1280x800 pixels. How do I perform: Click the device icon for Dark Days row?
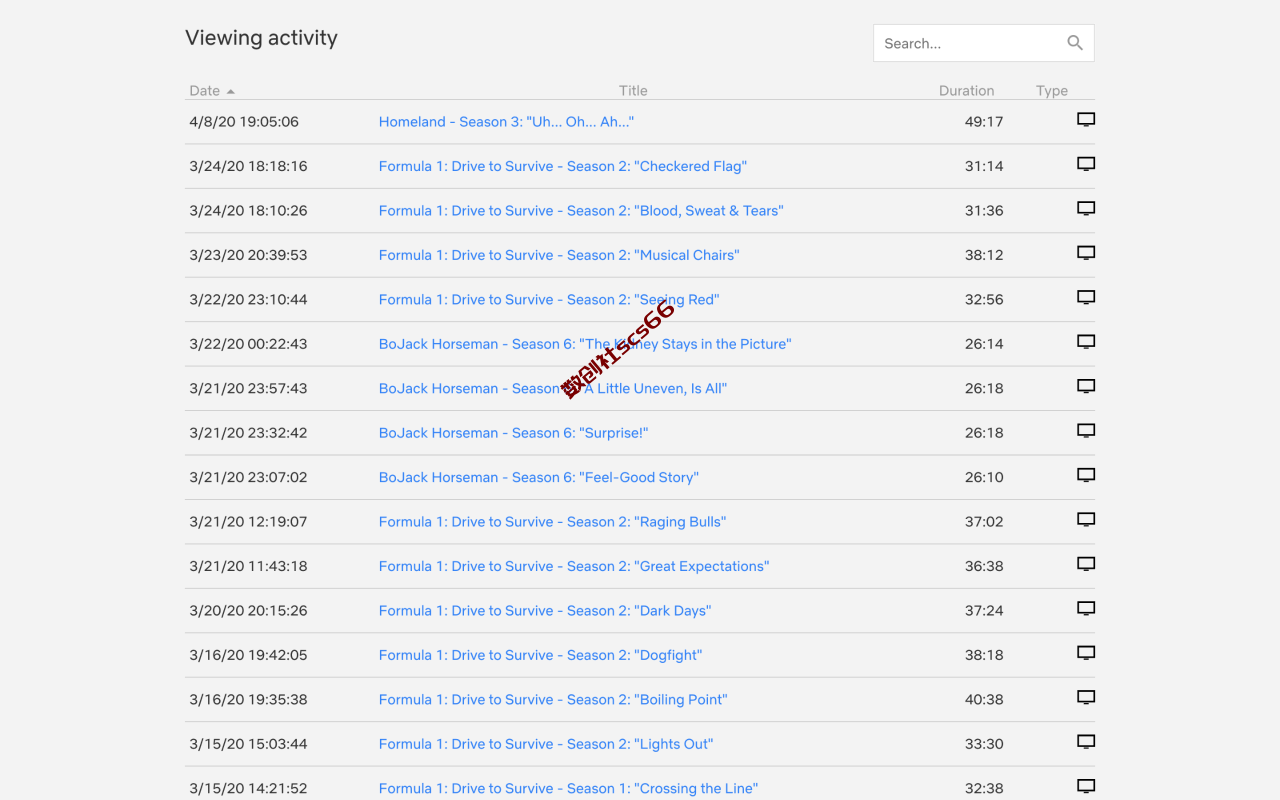[1086, 608]
